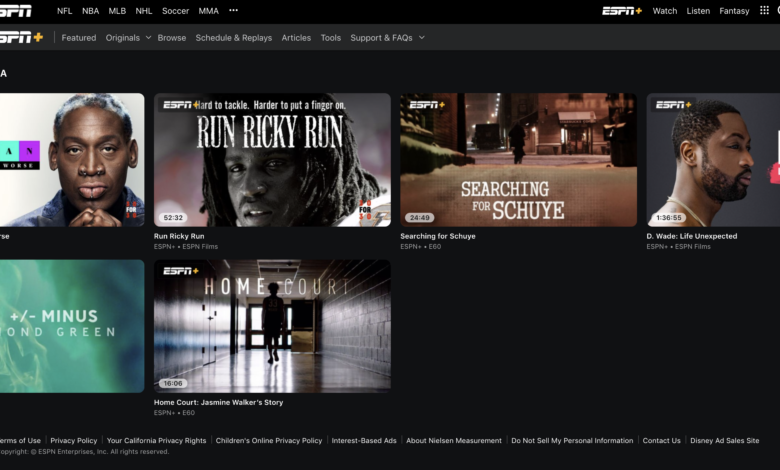Open Support & FAQs tab label
This screenshot has height=470, width=780.
(381, 38)
